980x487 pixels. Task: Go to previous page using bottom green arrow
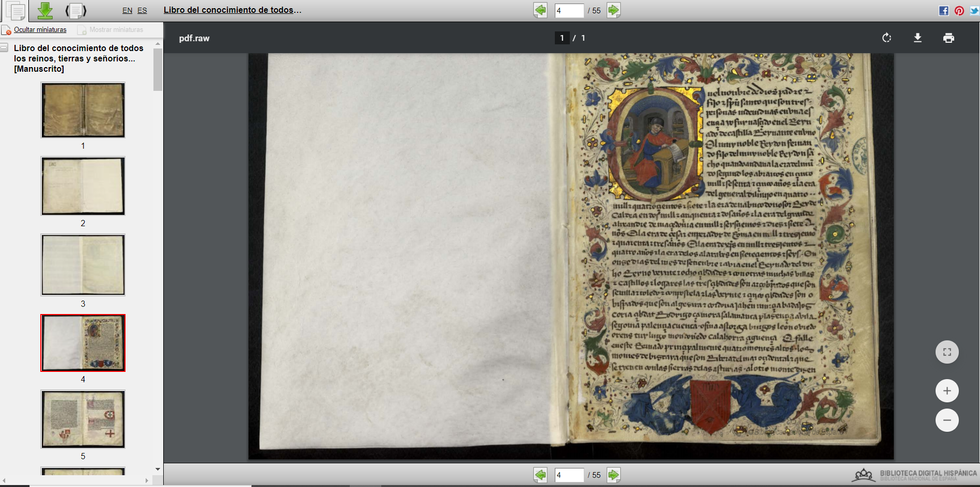pyautogui.click(x=541, y=475)
